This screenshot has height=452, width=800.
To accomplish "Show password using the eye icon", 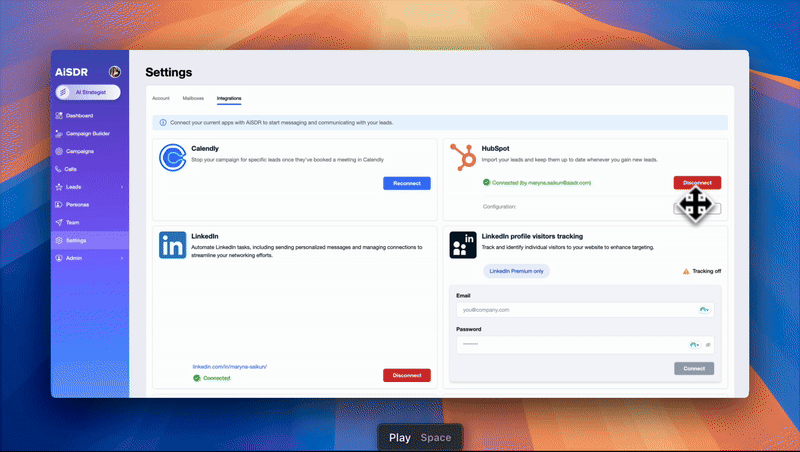I will tap(708, 344).
